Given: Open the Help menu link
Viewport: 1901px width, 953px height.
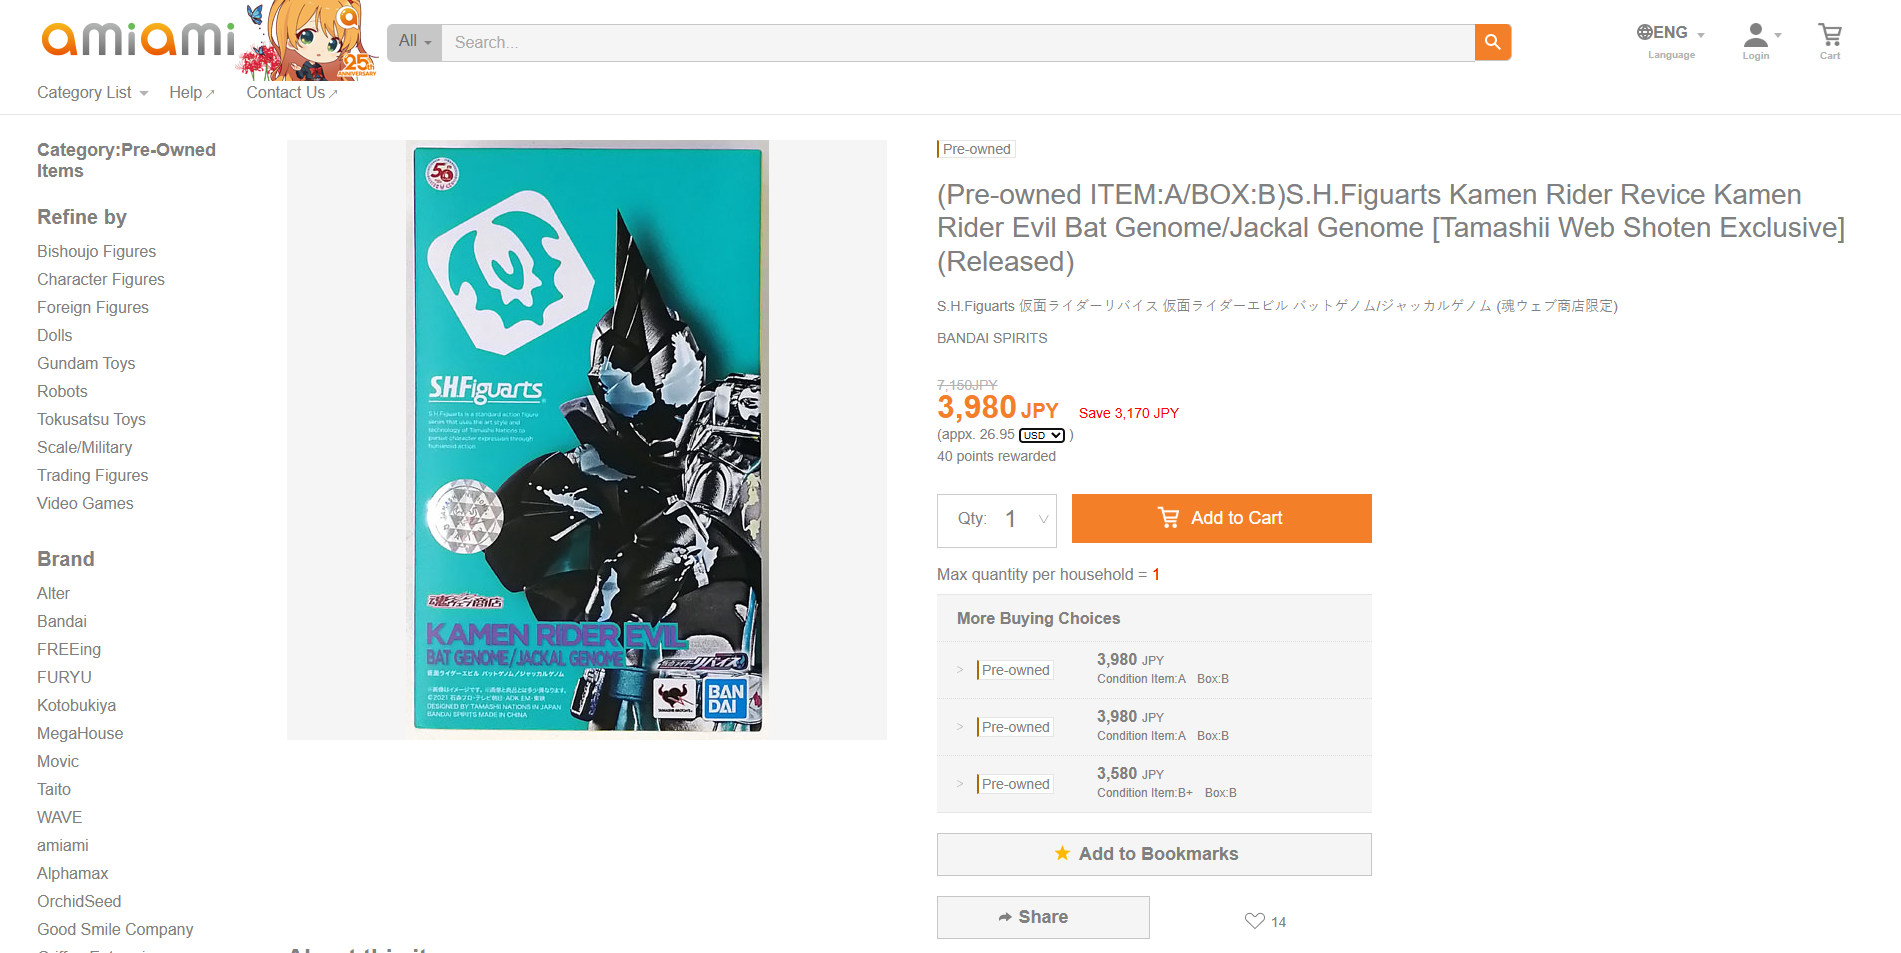Looking at the screenshot, I should click(x=192, y=93).
